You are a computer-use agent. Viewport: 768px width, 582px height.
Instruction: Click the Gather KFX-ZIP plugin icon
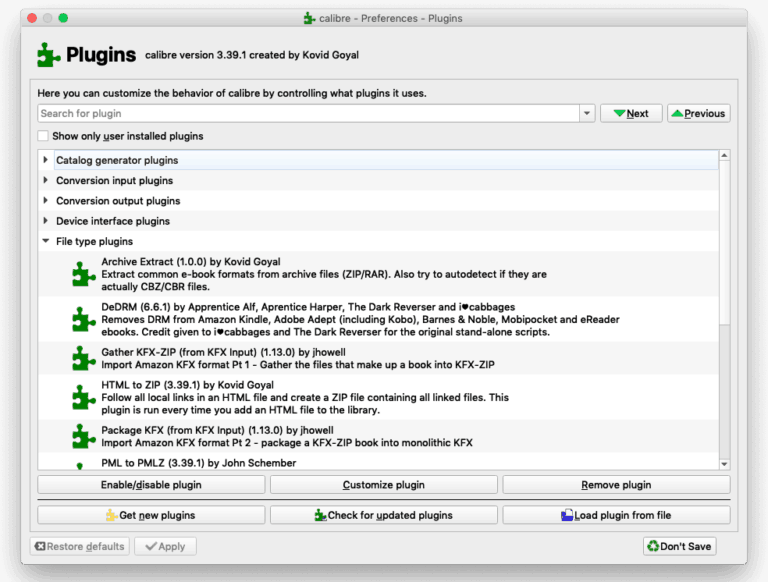pyautogui.click(x=84, y=358)
